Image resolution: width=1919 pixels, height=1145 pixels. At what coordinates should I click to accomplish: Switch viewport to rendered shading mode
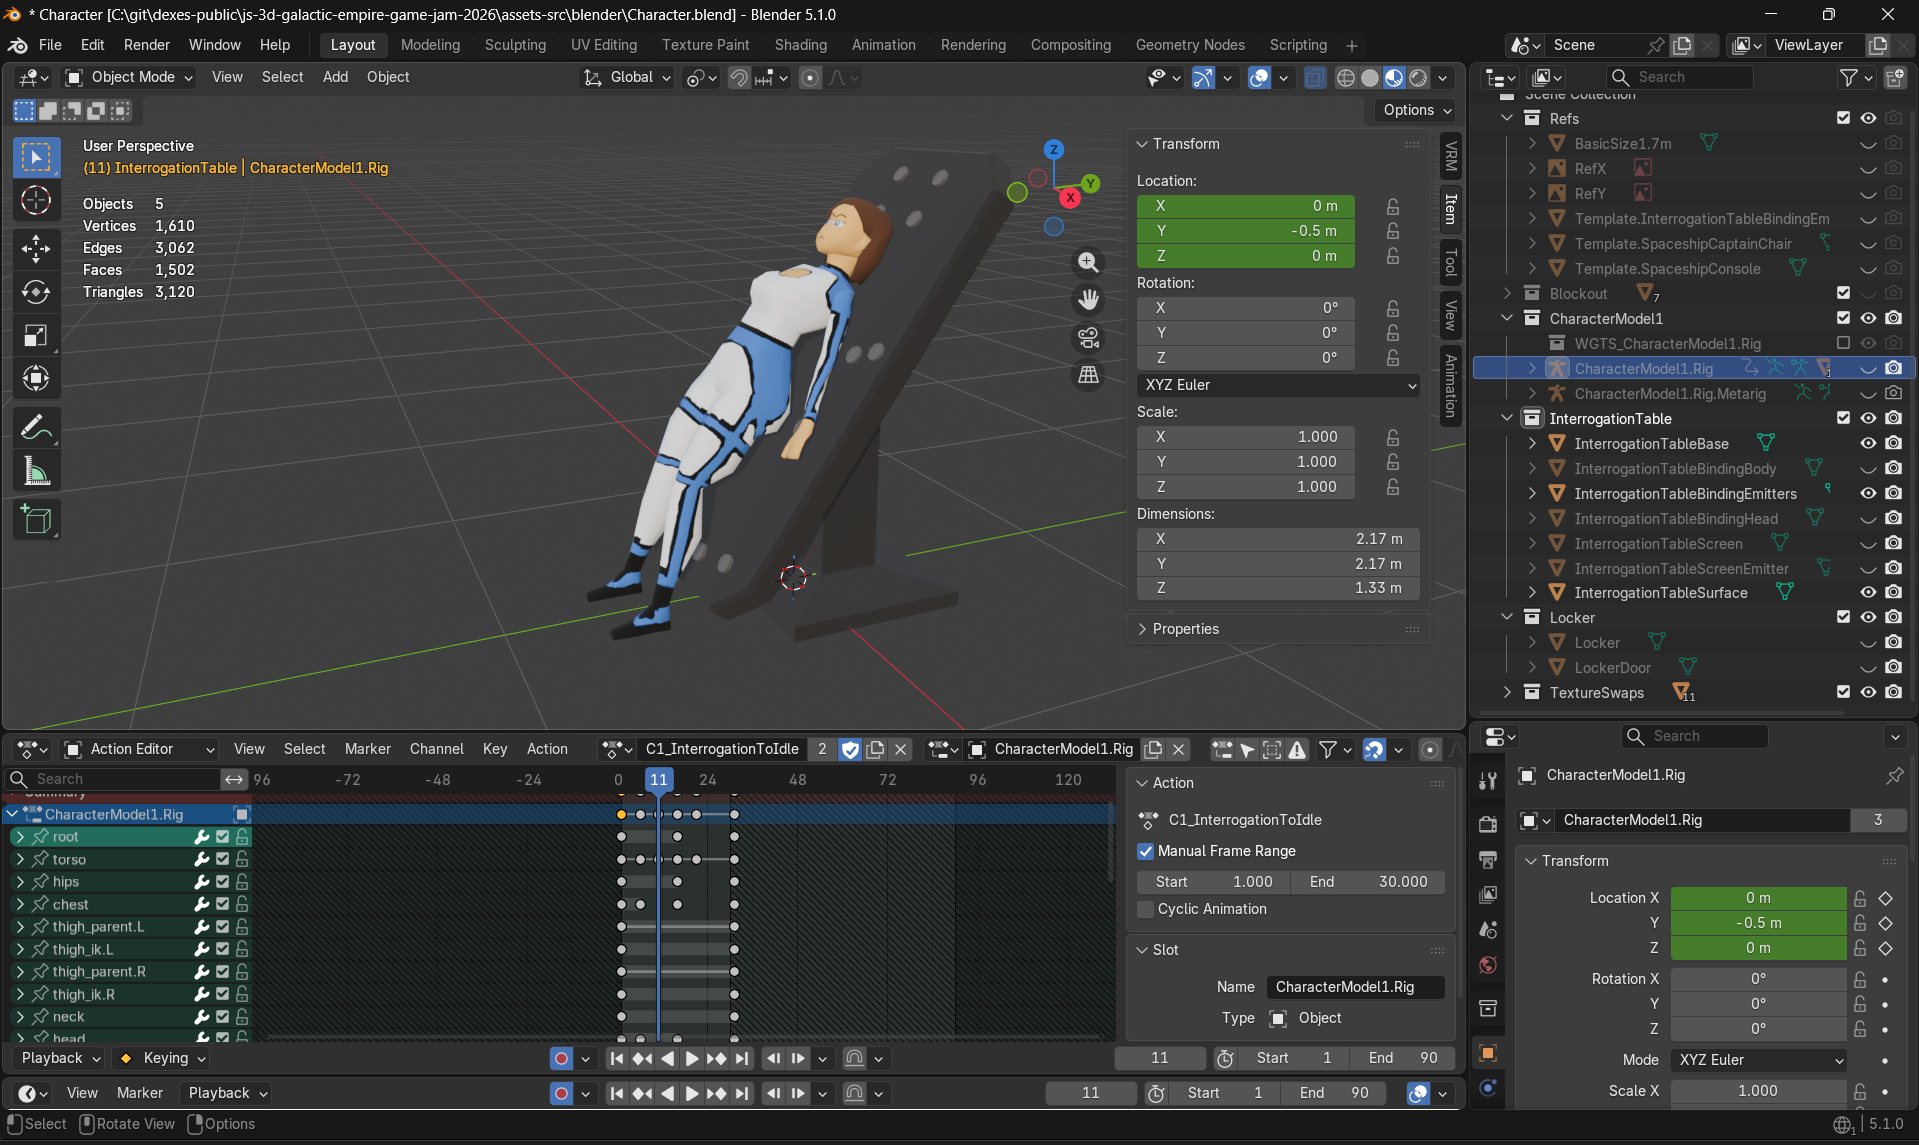click(1419, 77)
